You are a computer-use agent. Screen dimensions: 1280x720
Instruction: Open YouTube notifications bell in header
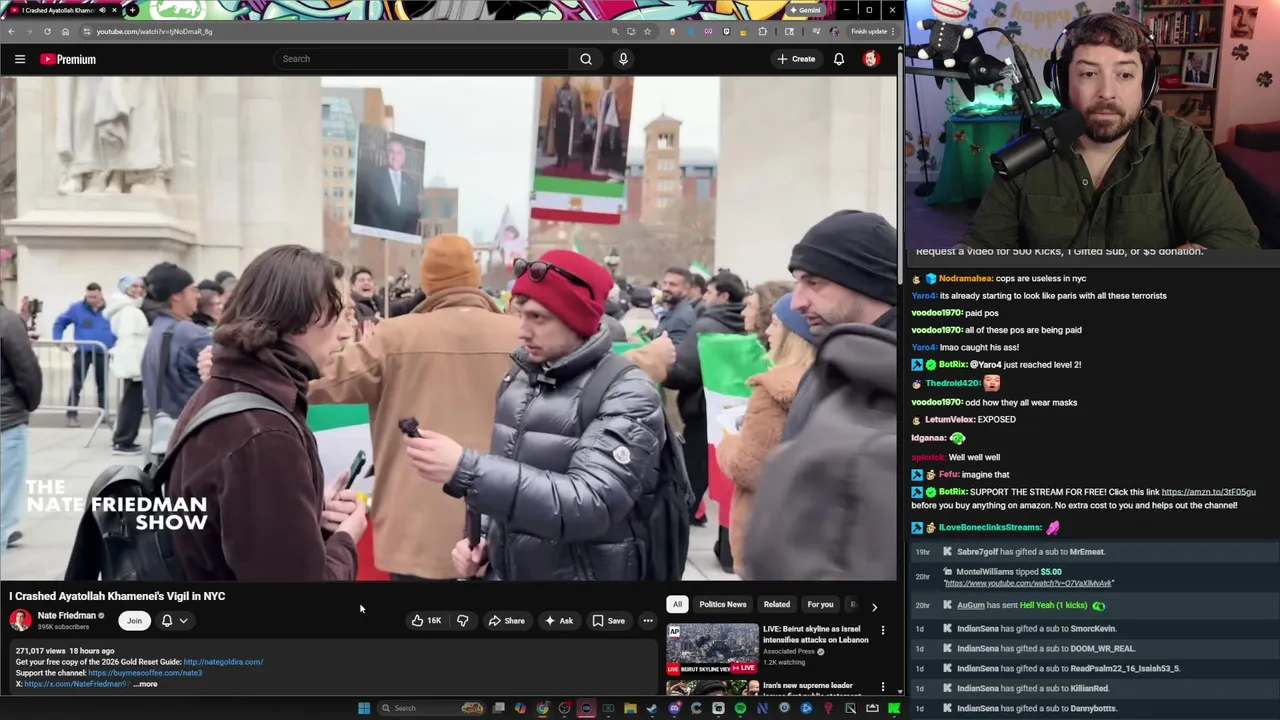pyautogui.click(x=839, y=59)
